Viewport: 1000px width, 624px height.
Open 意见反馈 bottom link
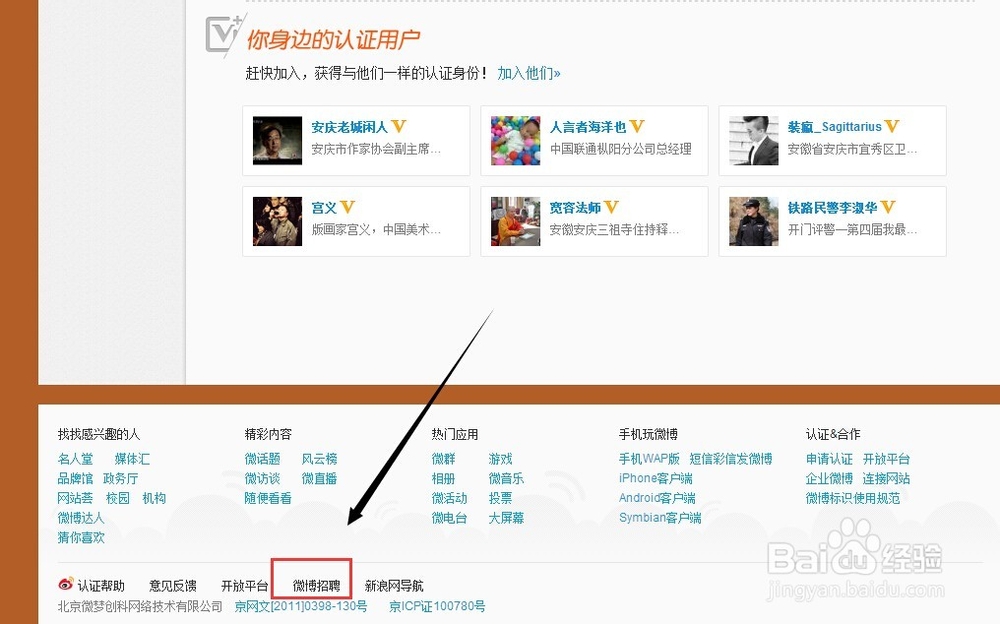[x=173, y=586]
